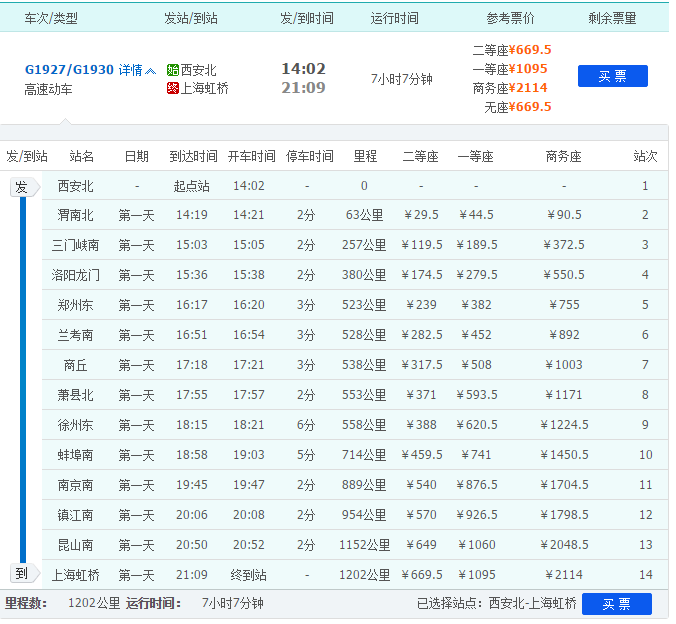Click the 发/到时间 column header
The height and width of the screenshot is (624, 676).
tap(307, 18)
